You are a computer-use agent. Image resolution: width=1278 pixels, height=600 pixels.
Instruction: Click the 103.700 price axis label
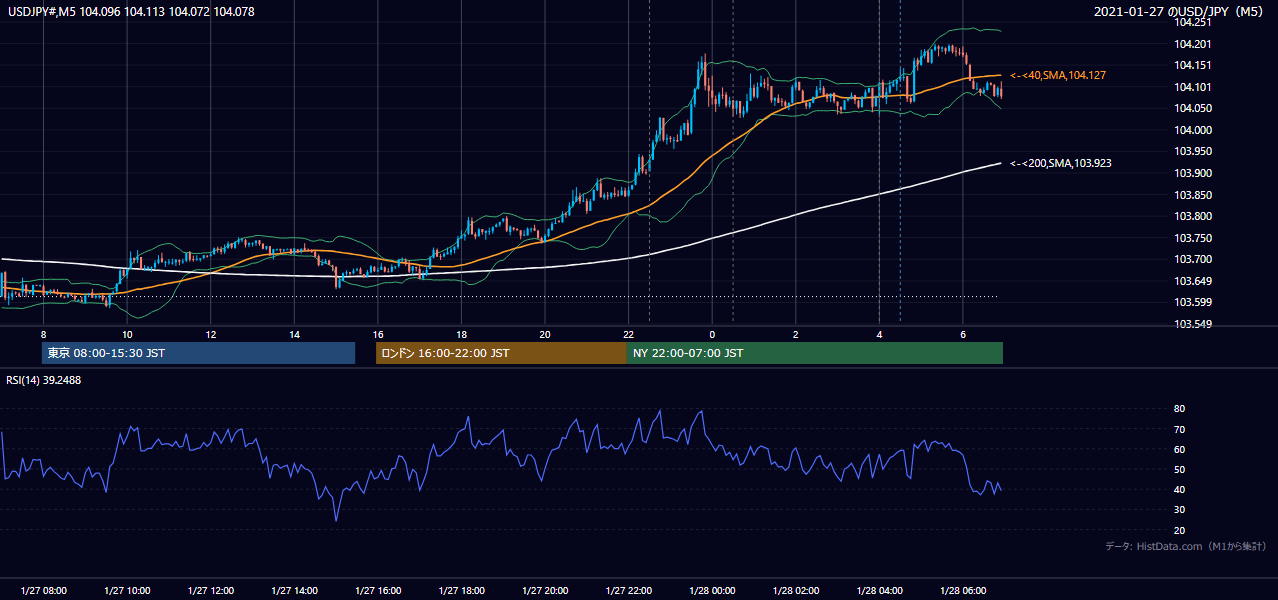click(x=1192, y=259)
